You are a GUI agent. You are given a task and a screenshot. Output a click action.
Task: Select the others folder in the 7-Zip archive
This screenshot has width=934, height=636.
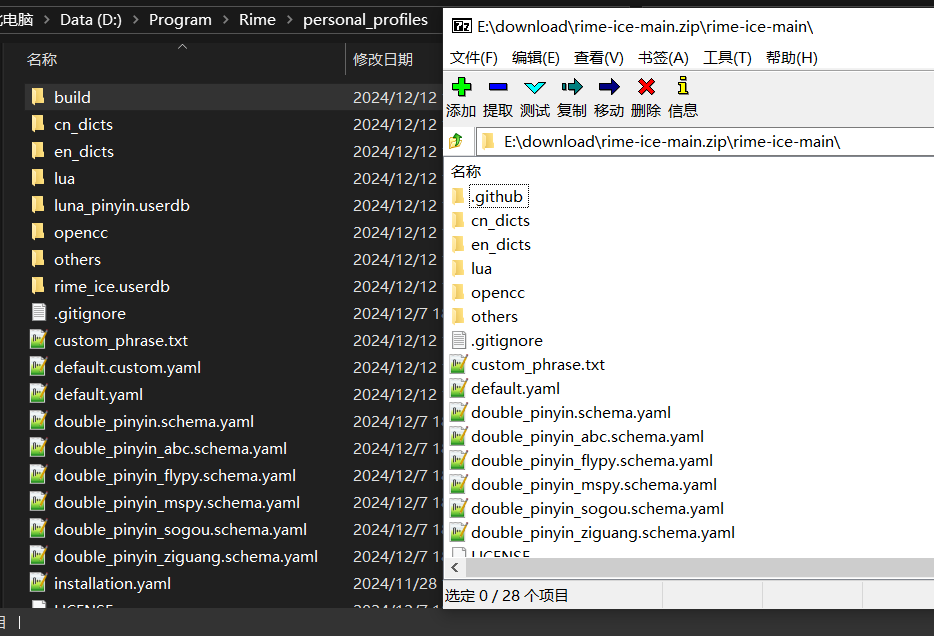(494, 317)
